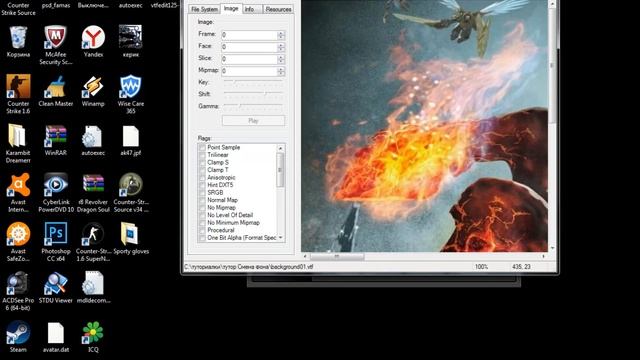Image resolution: width=640 pixels, height=360 pixels.
Task: Check the No Mipmap flag
Action: [202, 208]
